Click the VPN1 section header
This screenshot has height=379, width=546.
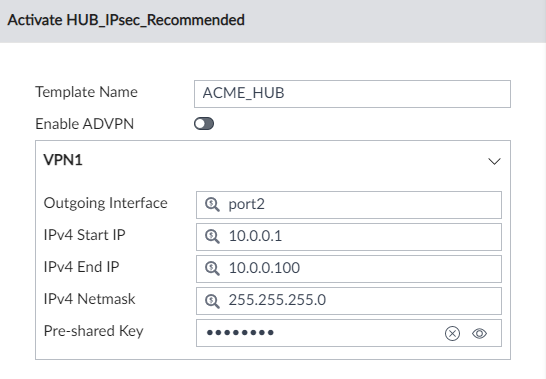tap(273, 161)
